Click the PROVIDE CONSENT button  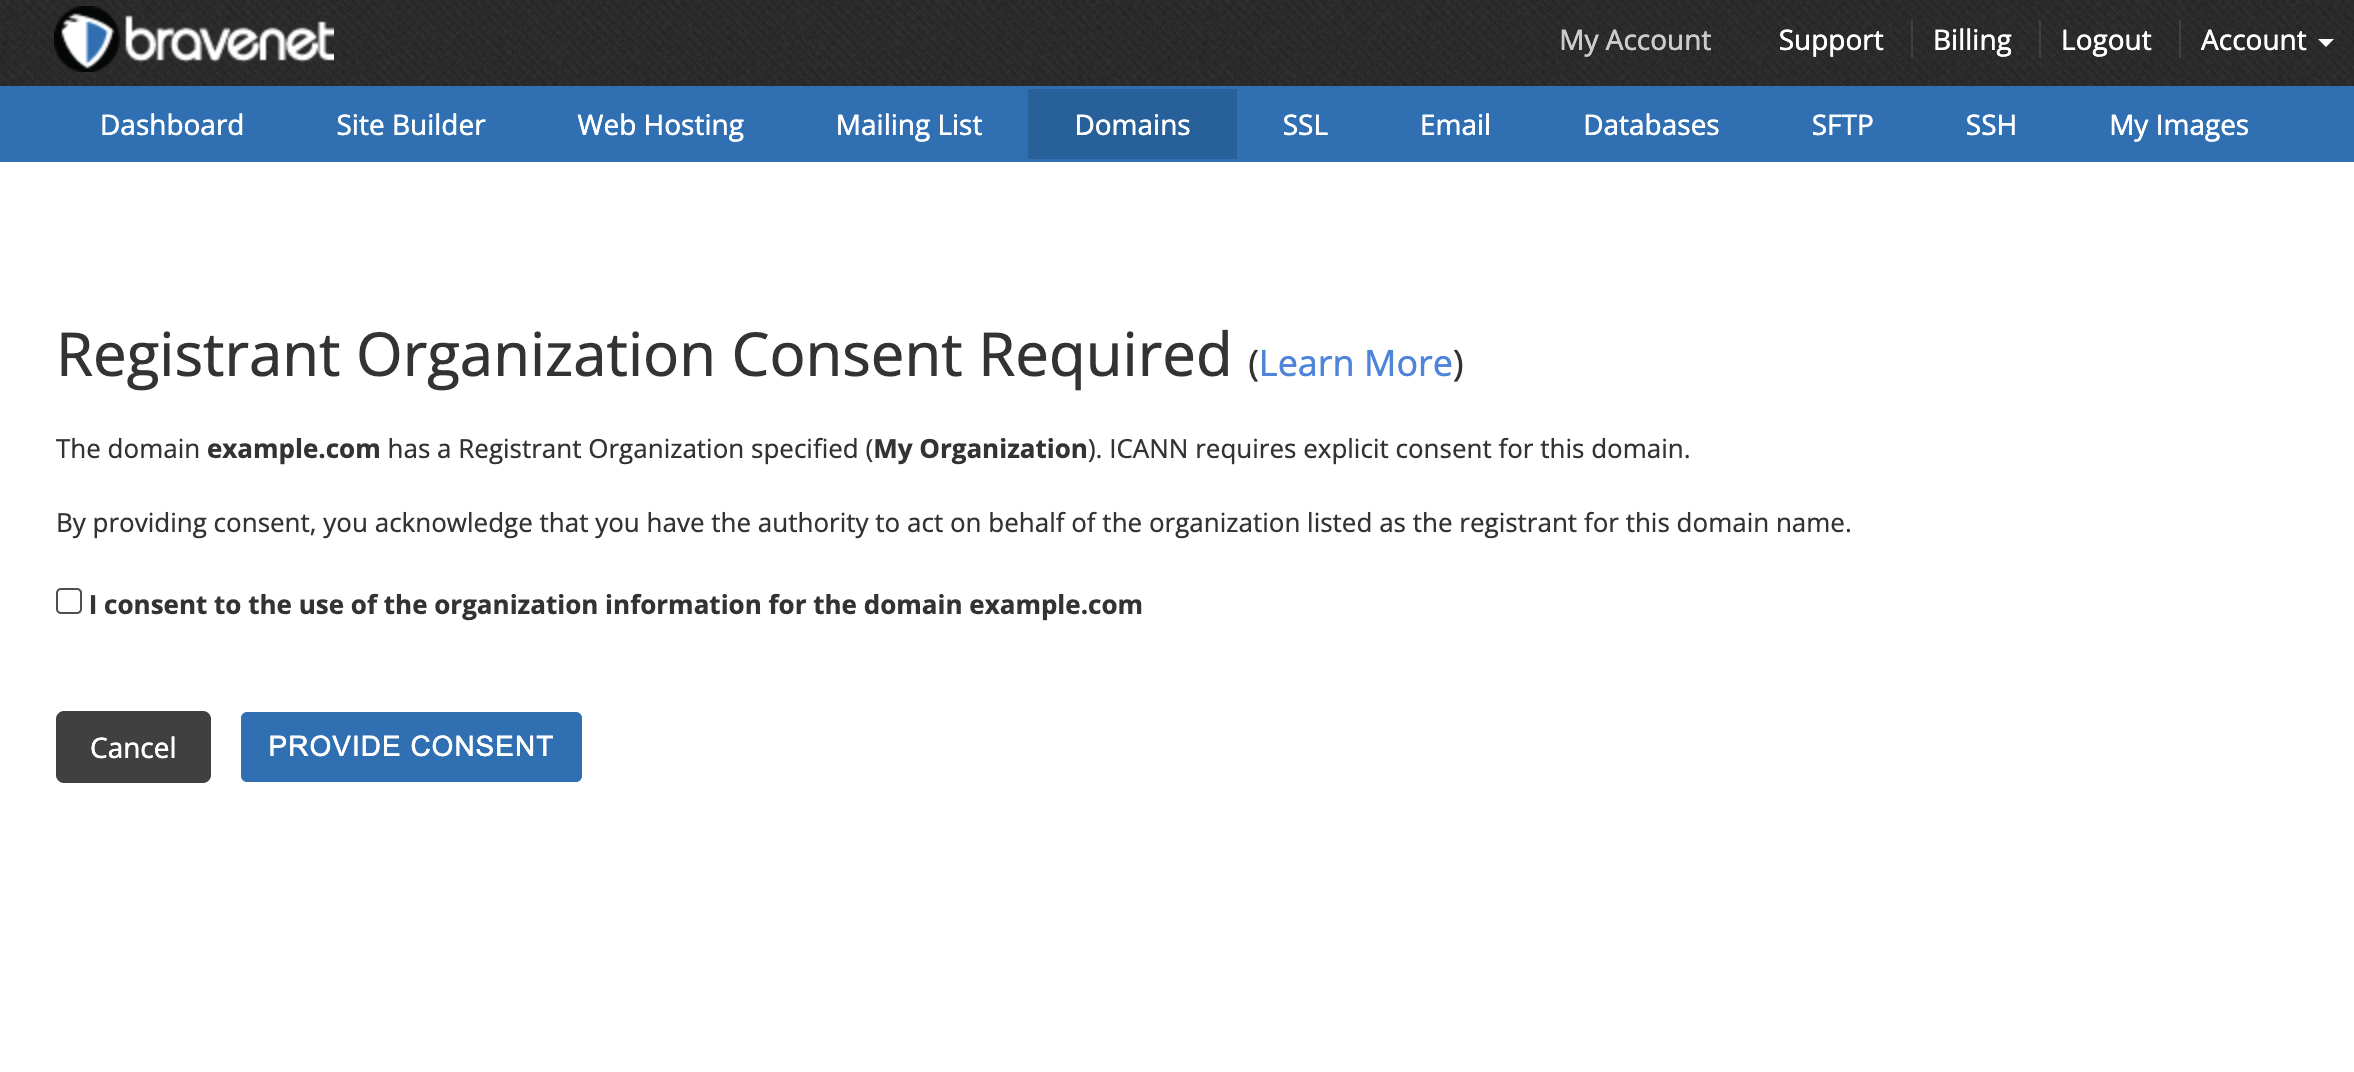tap(410, 747)
